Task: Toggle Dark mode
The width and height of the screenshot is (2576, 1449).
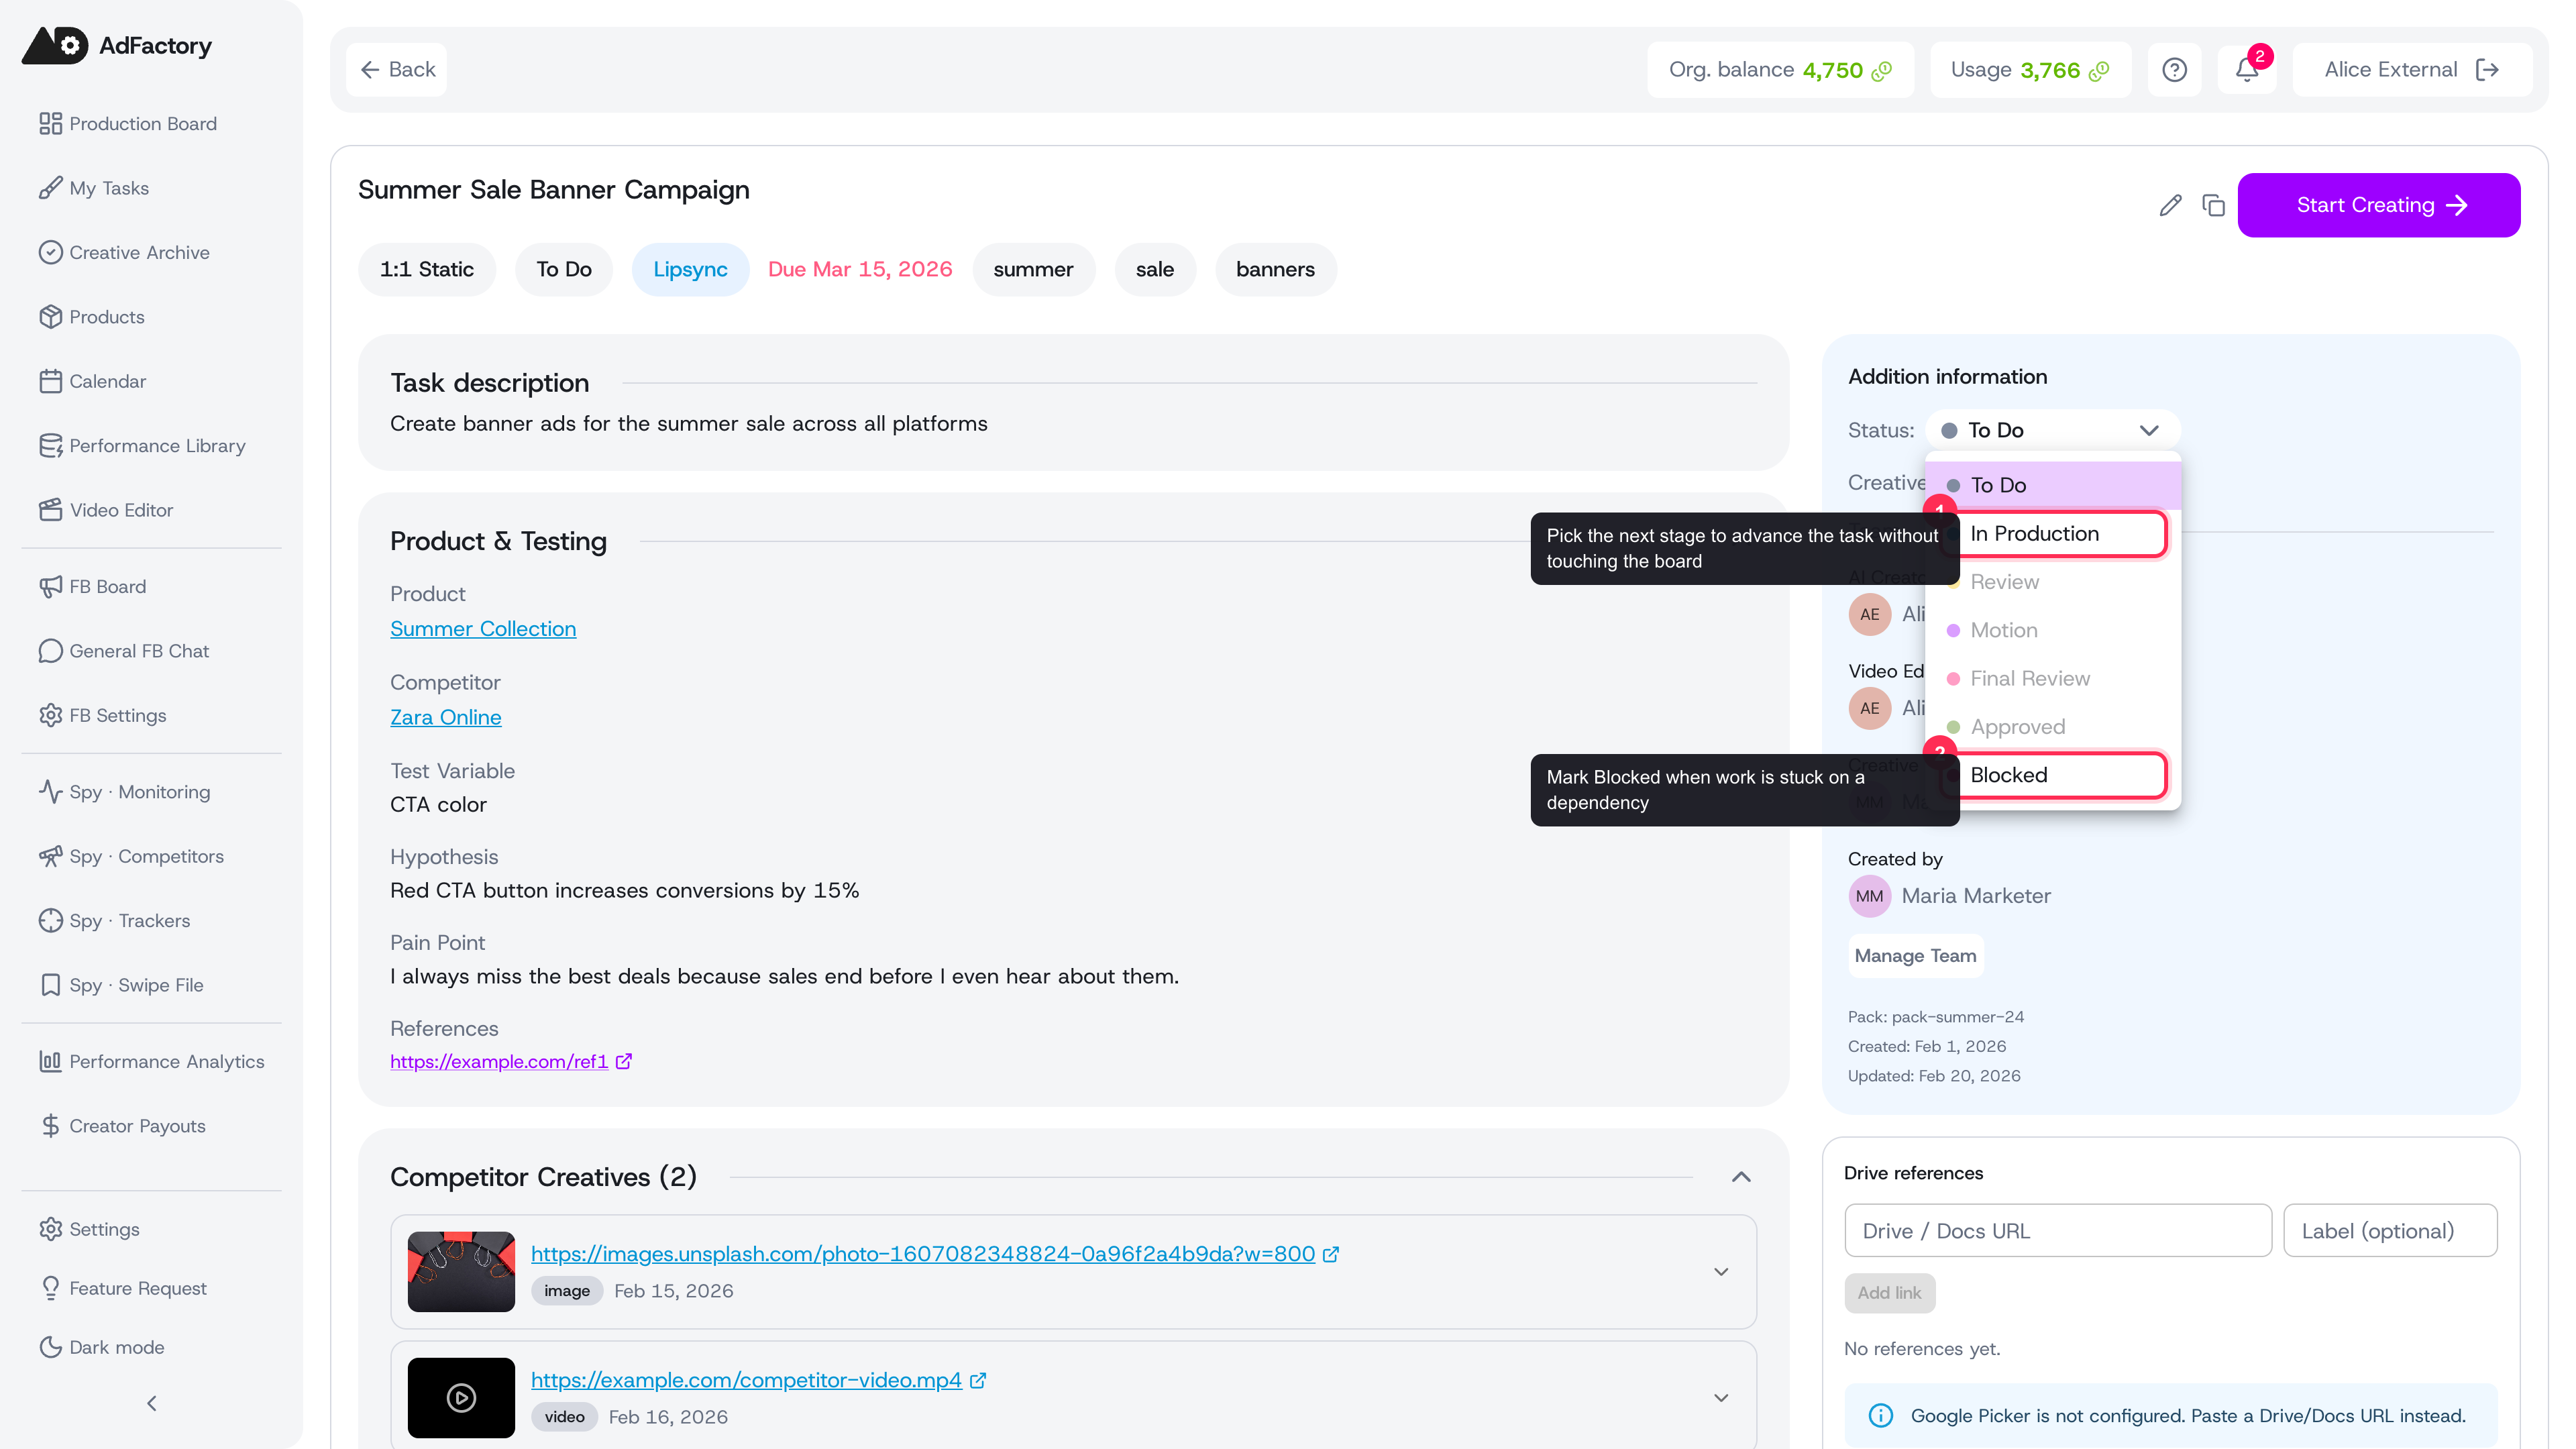Action: [102, 1347]
